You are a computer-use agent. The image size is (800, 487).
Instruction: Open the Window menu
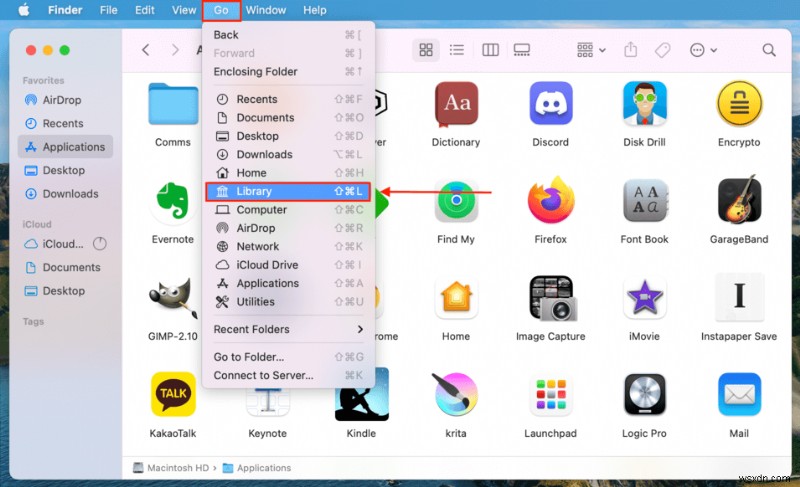pos(266,10)
